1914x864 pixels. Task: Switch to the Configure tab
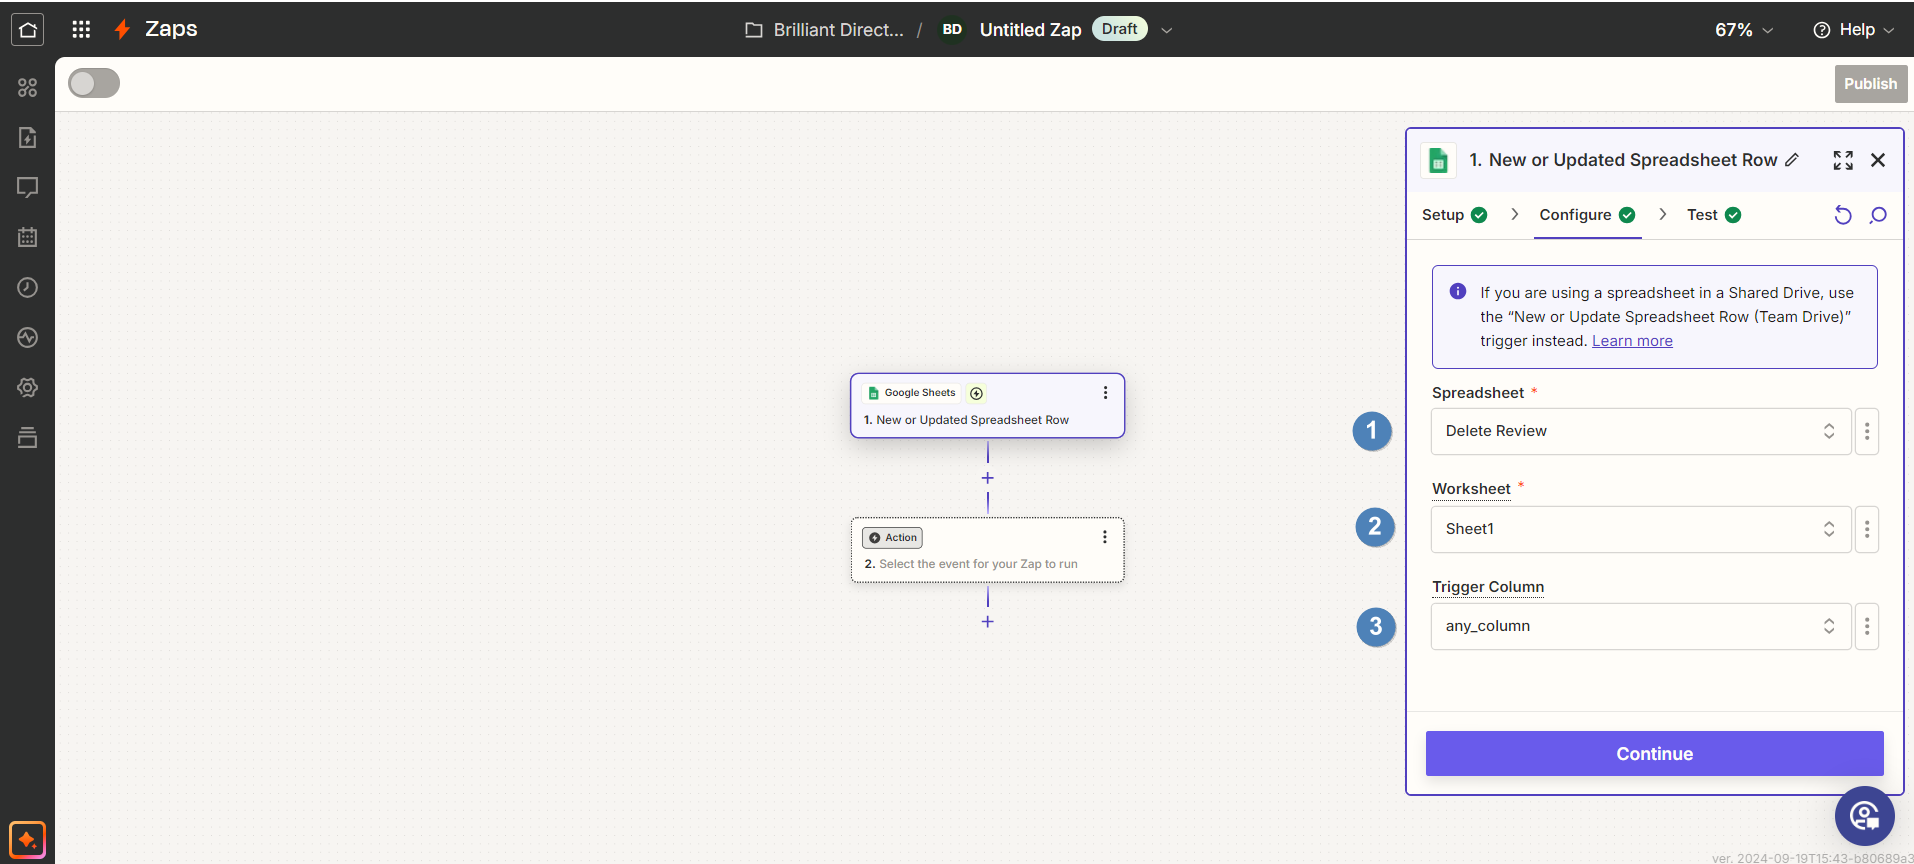coord(1587,215)
